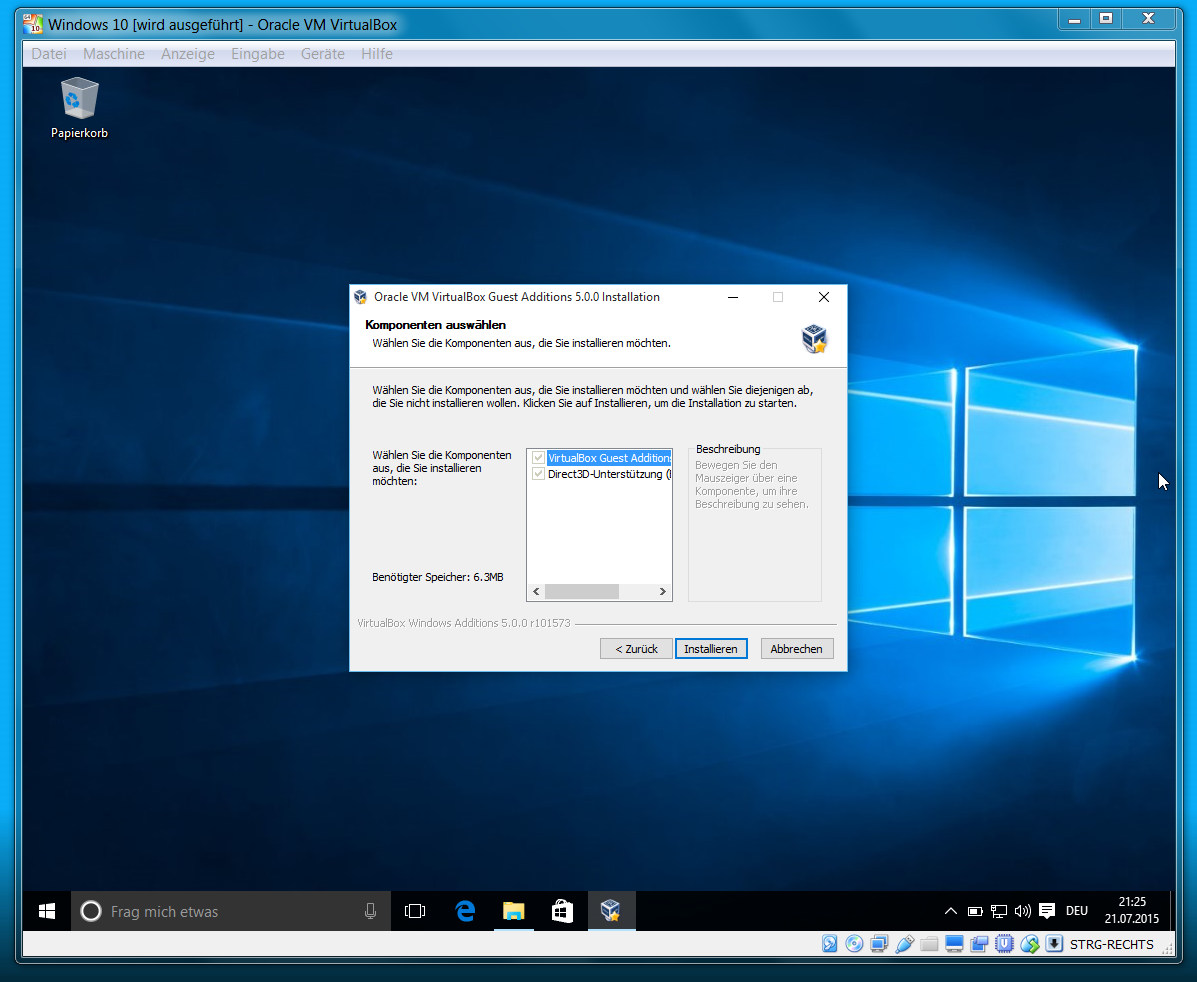The width and height of the screenshot is (1197, 982).
Task: Click the volume speaker tray icon
Action: click(x=1023, y=911)
